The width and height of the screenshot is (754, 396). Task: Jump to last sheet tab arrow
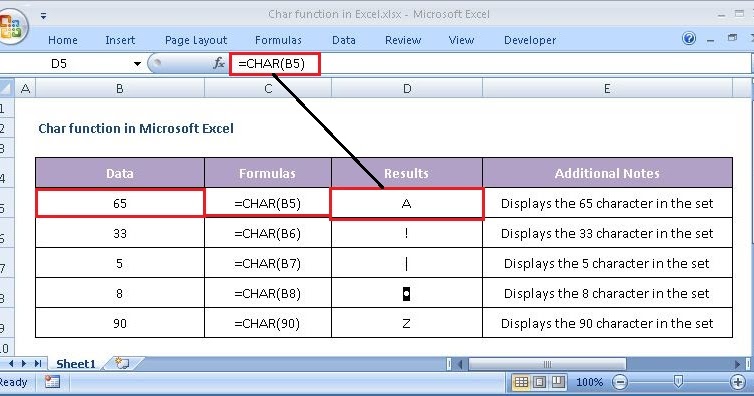[38, 364]
